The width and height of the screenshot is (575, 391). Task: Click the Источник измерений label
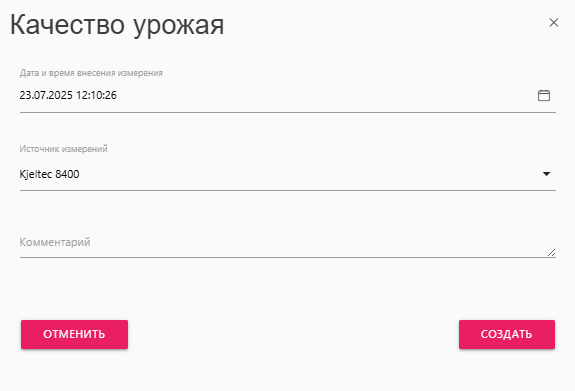coord(63,149)
